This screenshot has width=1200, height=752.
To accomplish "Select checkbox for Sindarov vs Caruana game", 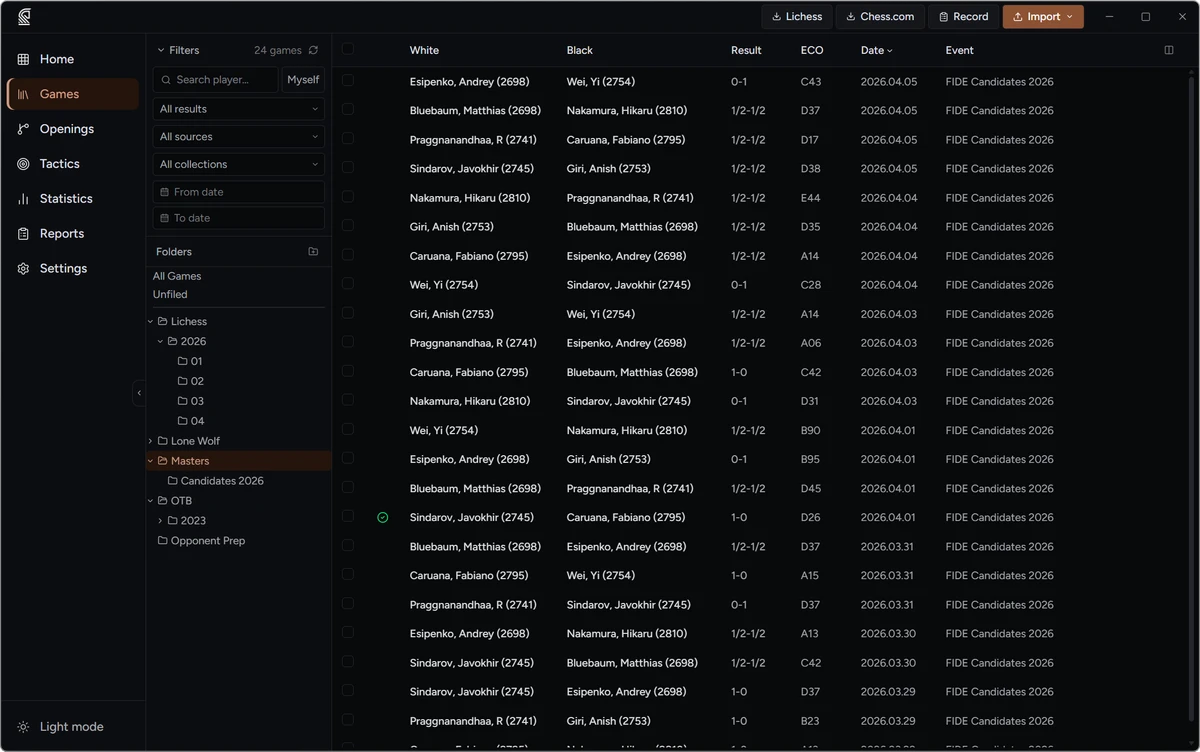I will coord(348,517).
